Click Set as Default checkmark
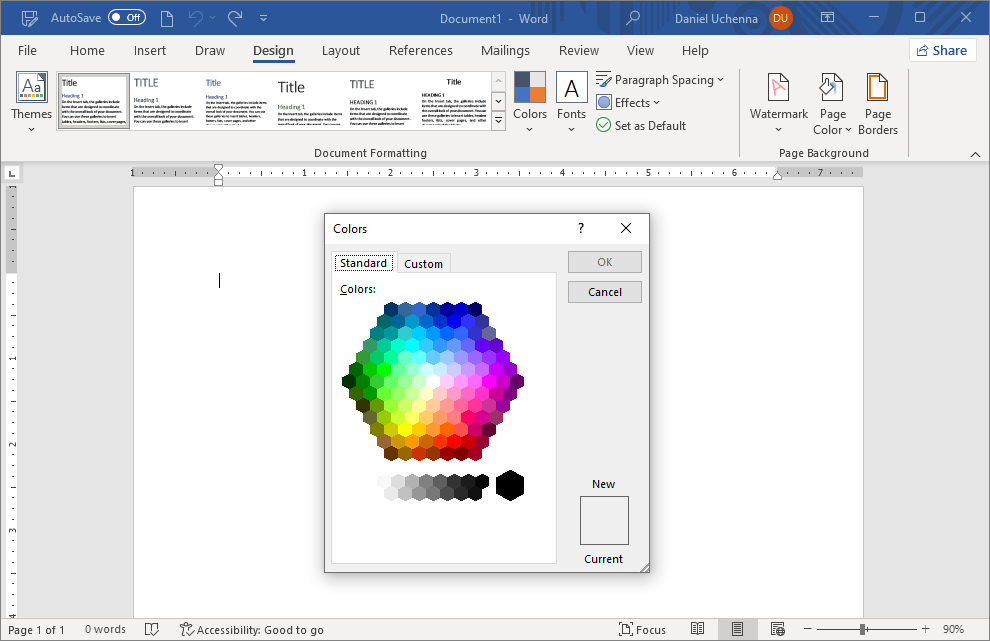 [603, 125]
